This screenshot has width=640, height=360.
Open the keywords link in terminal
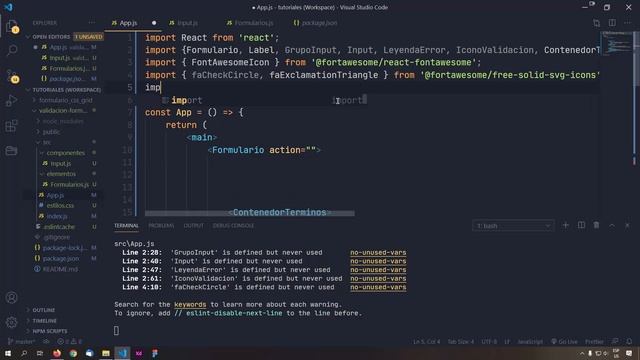point(190,304)
